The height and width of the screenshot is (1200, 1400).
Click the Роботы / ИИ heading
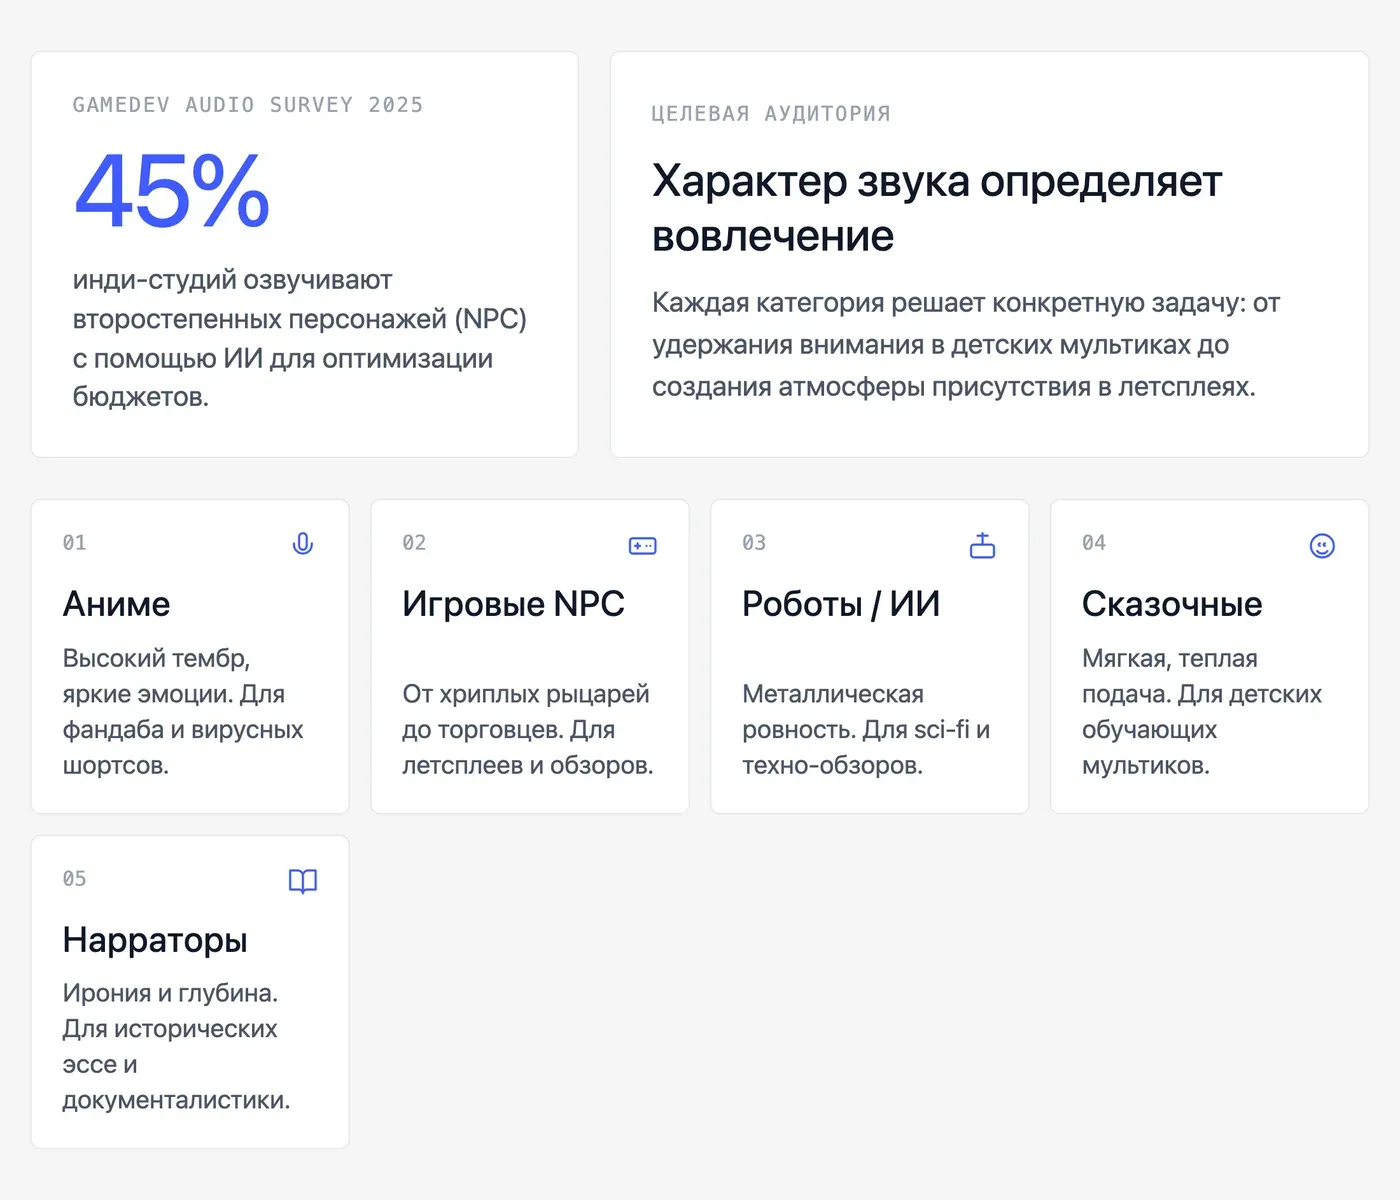tap(841, 604)
